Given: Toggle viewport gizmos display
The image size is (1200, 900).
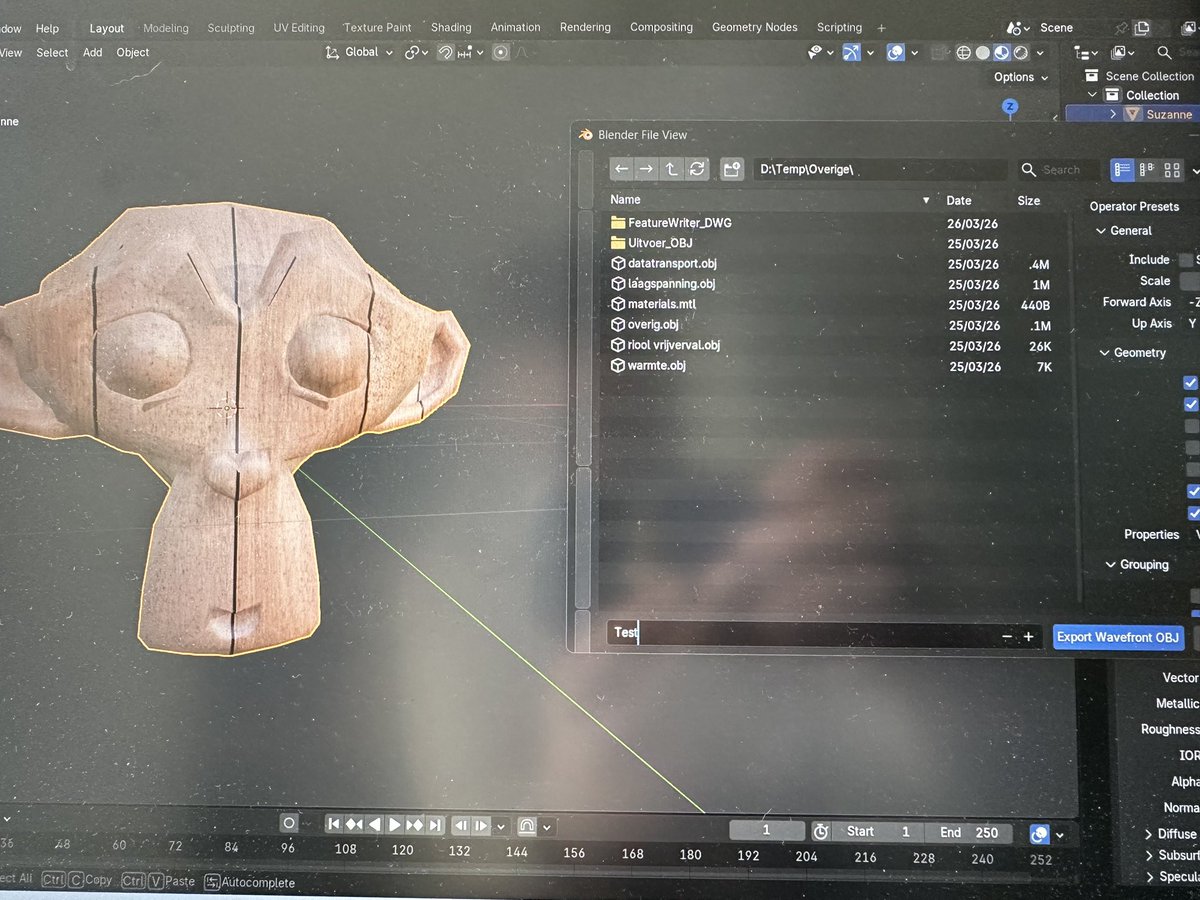Looking at the screenshot, I should click(x=851, y=52).
